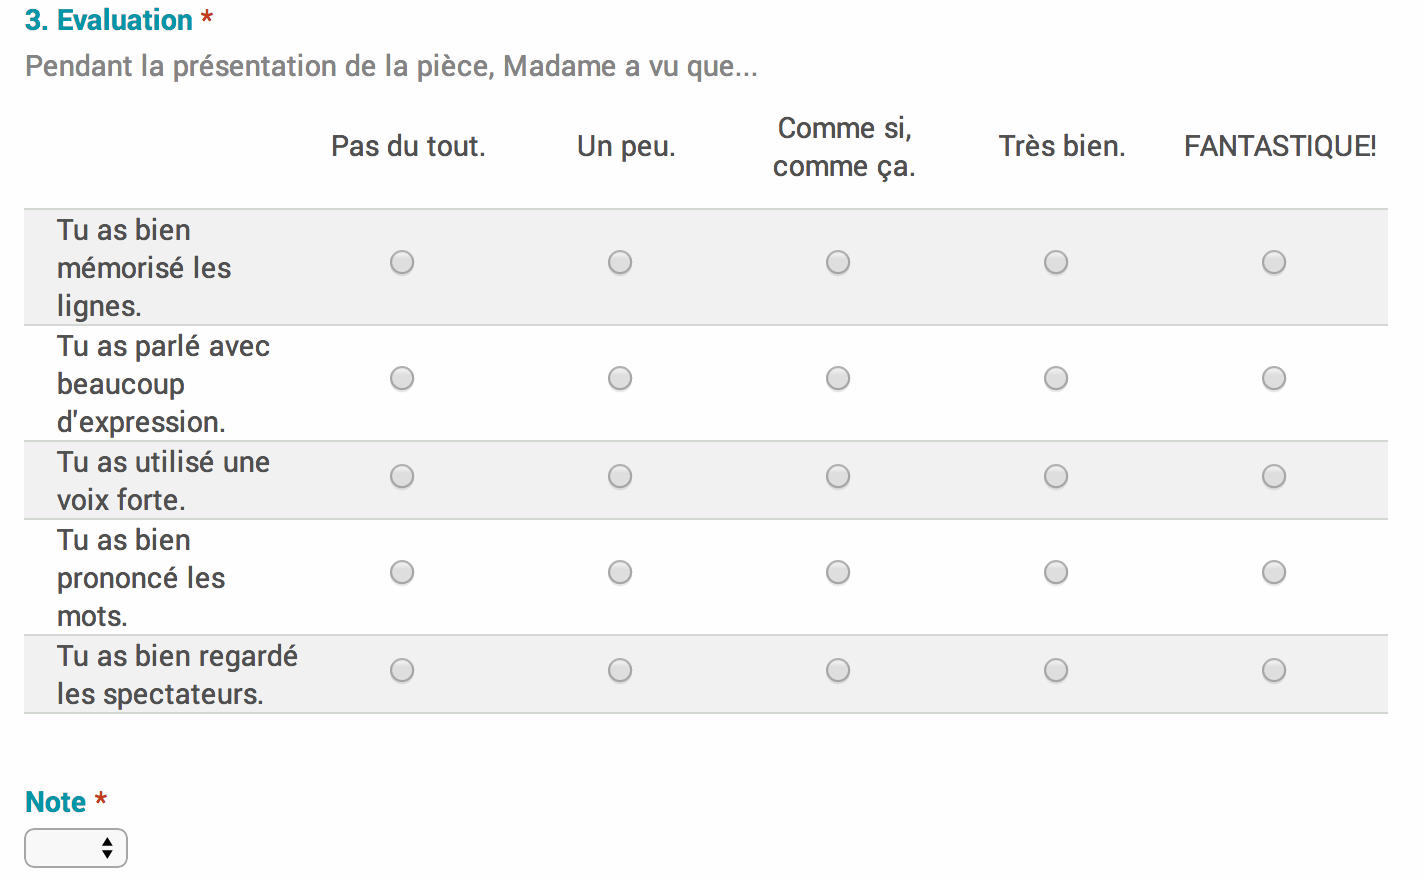
Task: Select 'Un peu' for beaucoup d'expression row
Action: 620,378
